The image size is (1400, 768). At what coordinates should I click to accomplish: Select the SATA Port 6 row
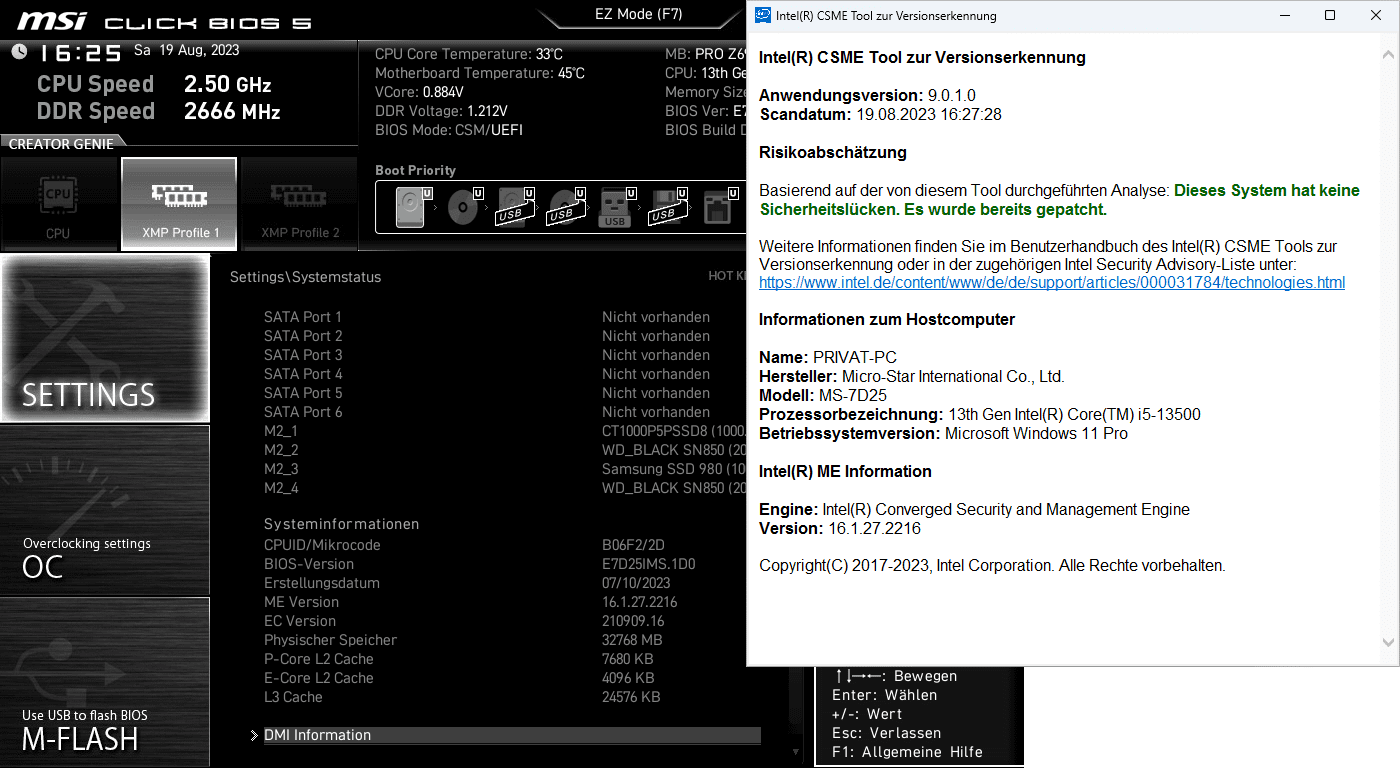(x=506, y=412)
